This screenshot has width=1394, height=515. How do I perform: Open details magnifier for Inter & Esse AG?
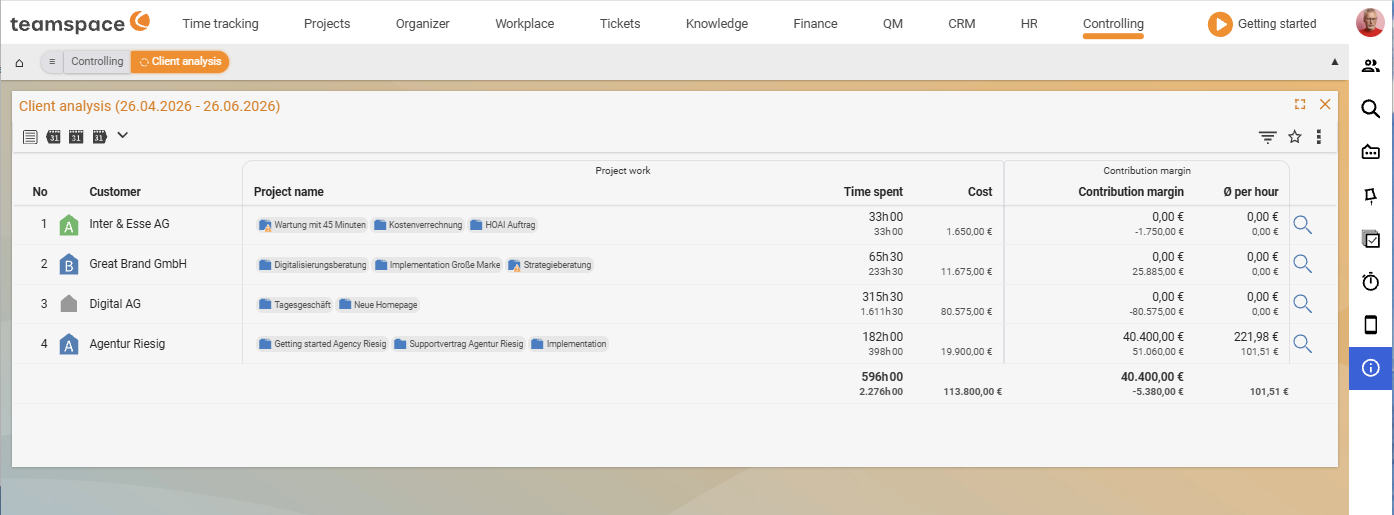point(1302,224)
